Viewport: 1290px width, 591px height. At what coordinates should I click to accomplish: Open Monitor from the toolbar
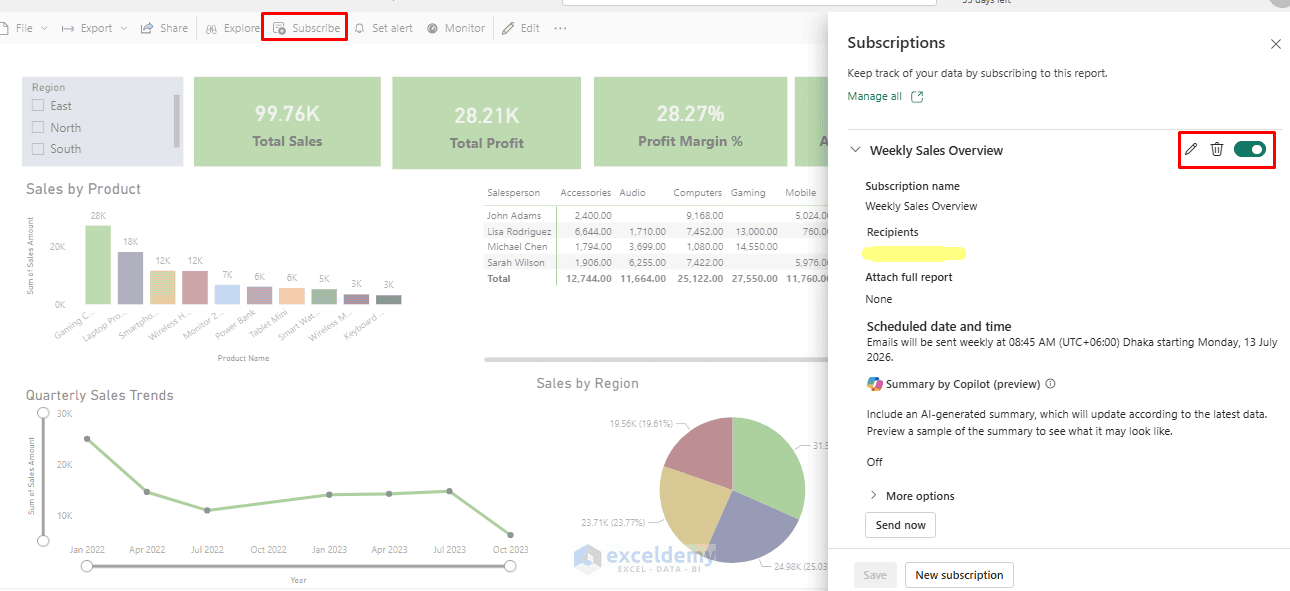tap(456, 28)
